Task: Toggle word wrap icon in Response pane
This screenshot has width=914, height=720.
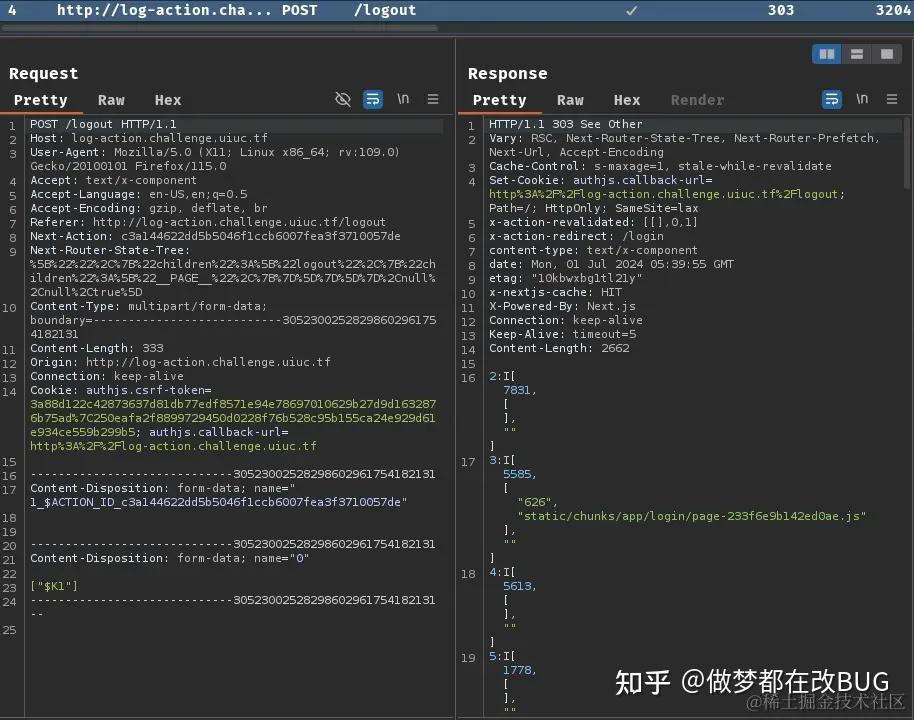Action: 832,100
